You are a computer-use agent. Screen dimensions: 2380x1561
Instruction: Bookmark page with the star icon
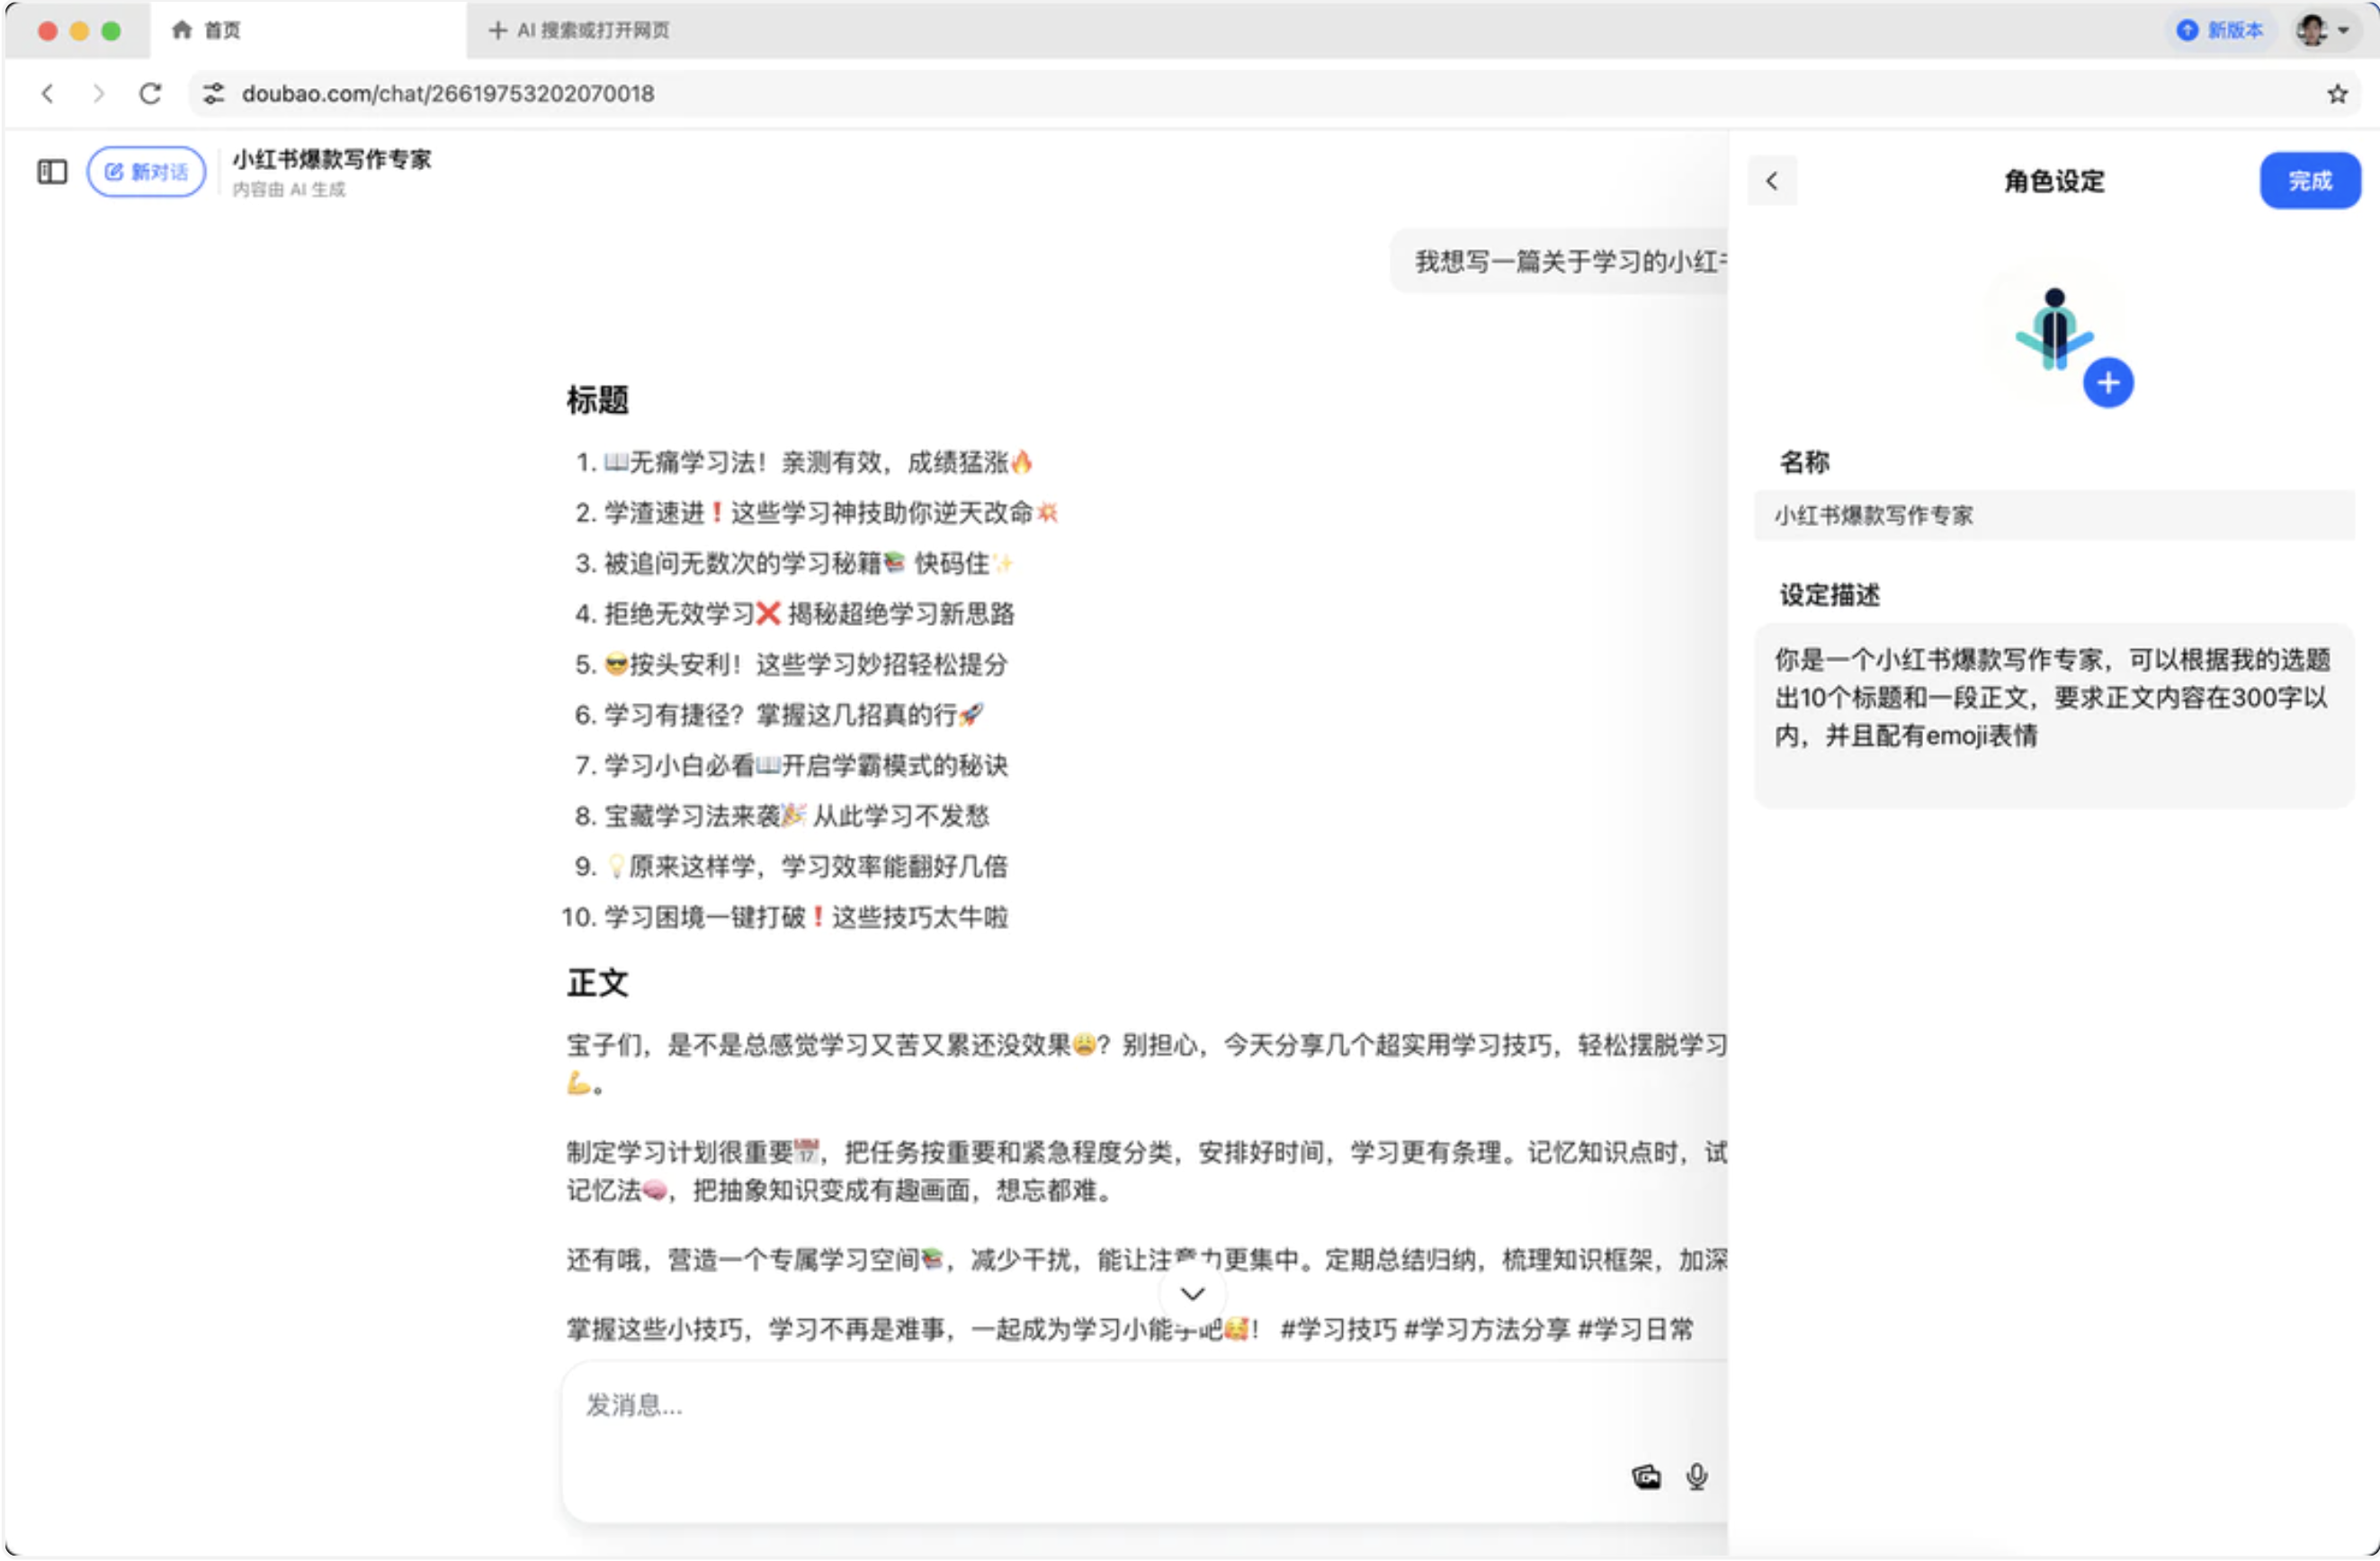click(x=2336, y=94)
